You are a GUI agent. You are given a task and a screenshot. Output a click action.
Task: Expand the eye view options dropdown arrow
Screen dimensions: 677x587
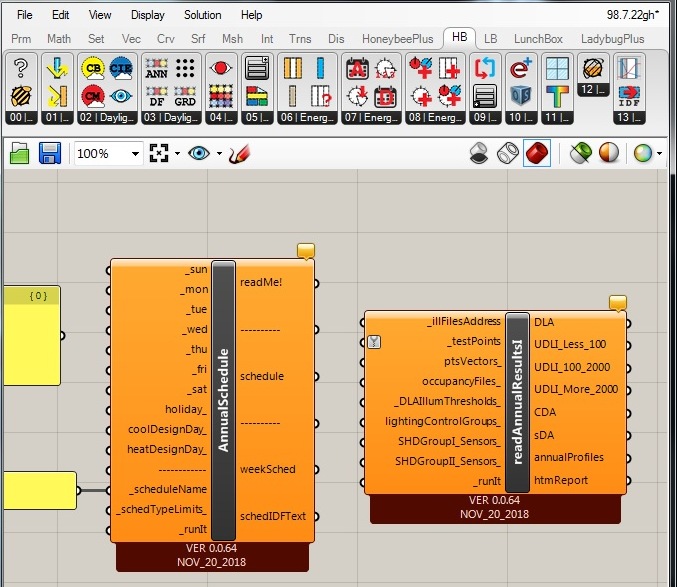(219, 153)
